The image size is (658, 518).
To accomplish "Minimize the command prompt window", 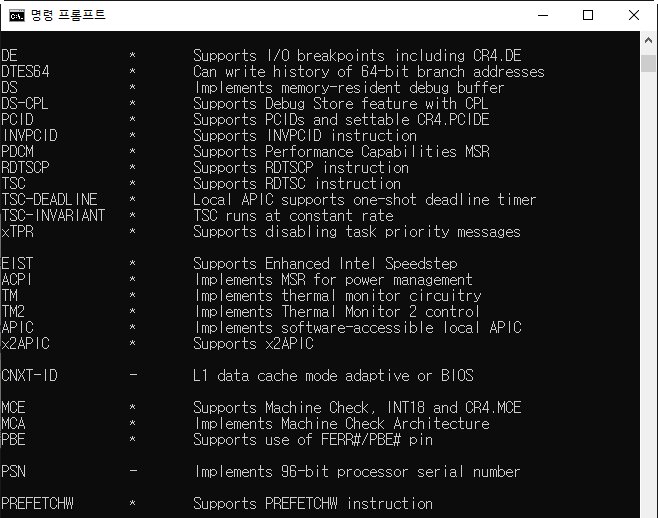I will point(543,16).
